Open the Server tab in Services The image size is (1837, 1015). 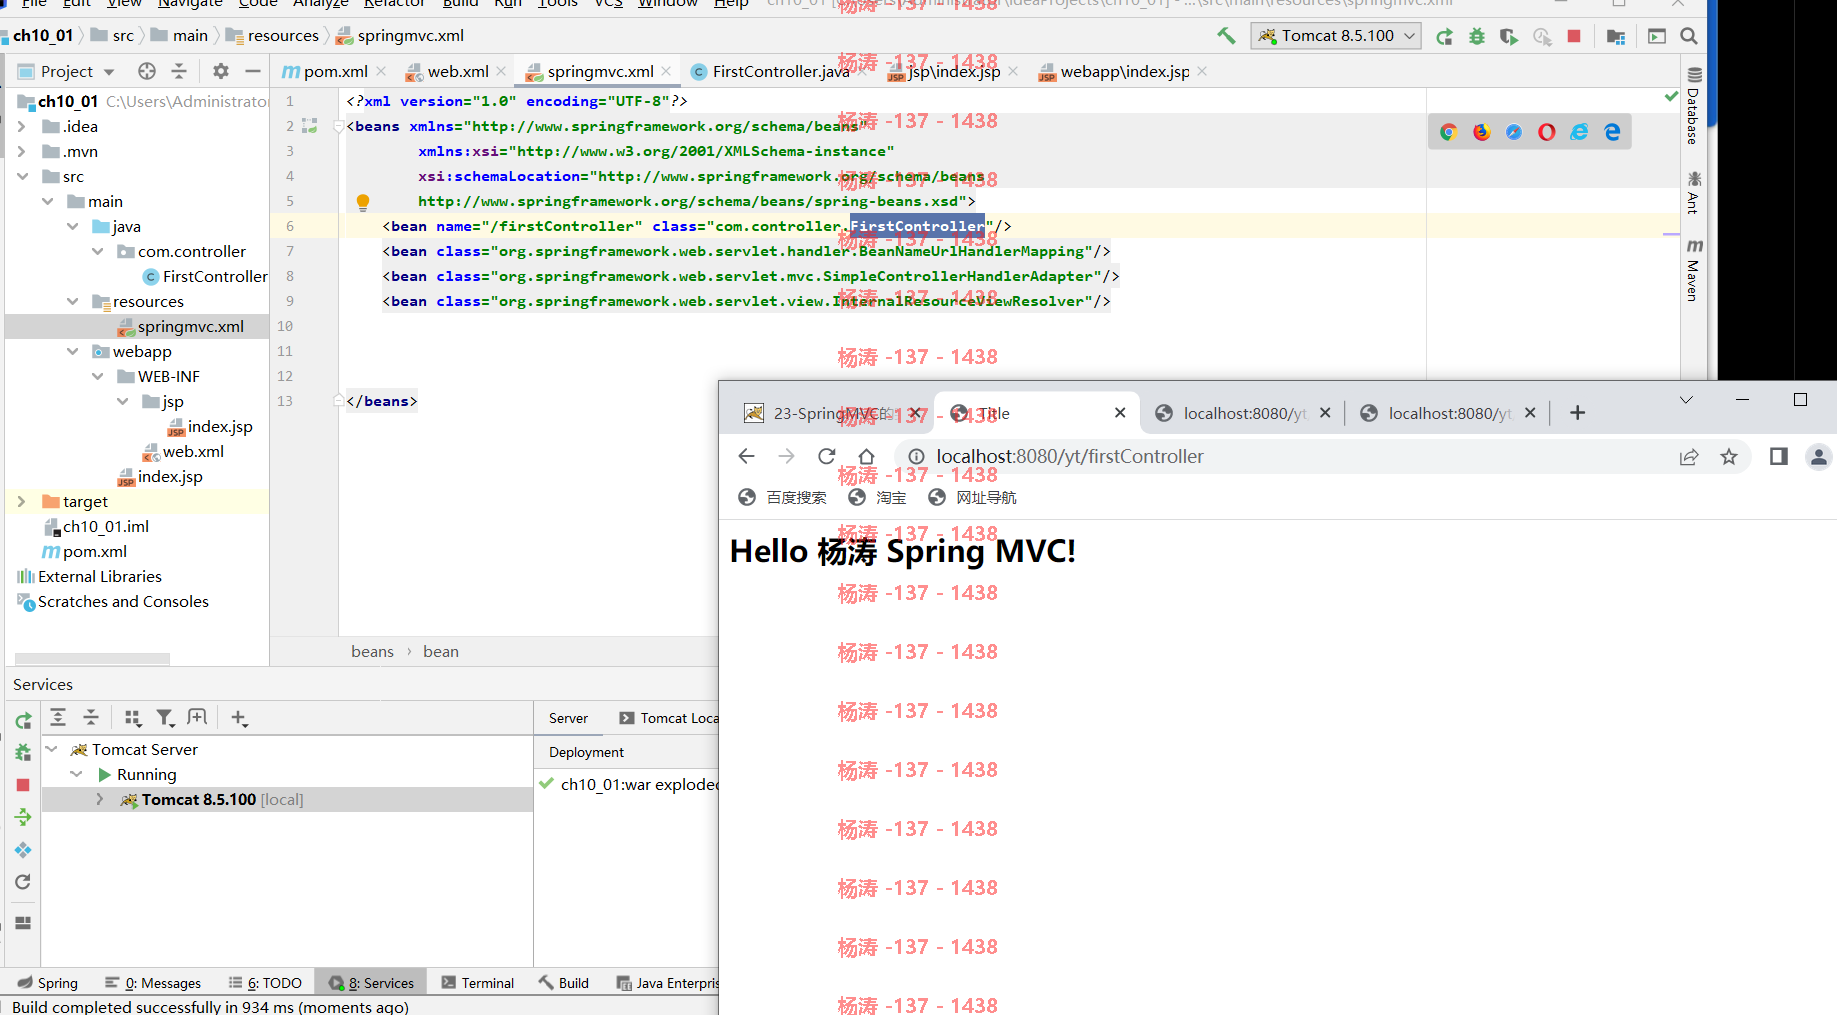click(x=568, y=718)
